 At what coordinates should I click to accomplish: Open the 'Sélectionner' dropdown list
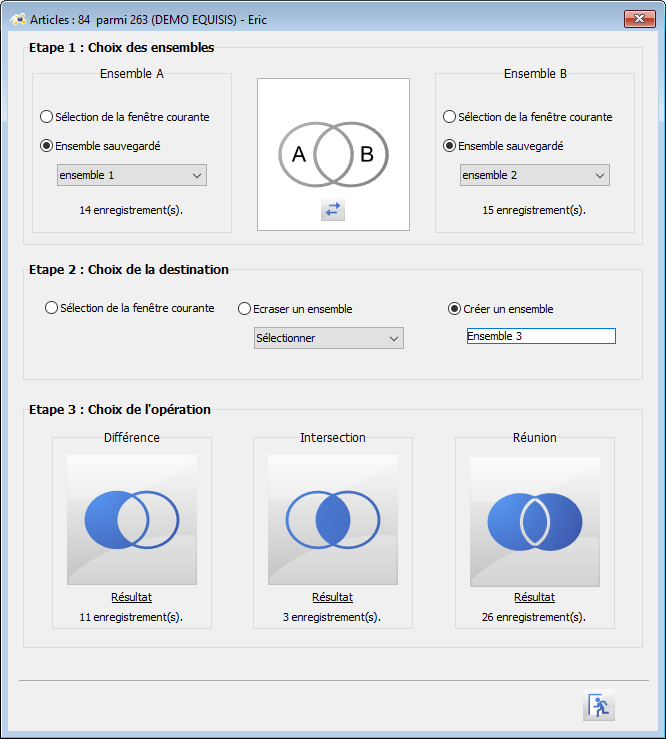click(x=329, y=338)
